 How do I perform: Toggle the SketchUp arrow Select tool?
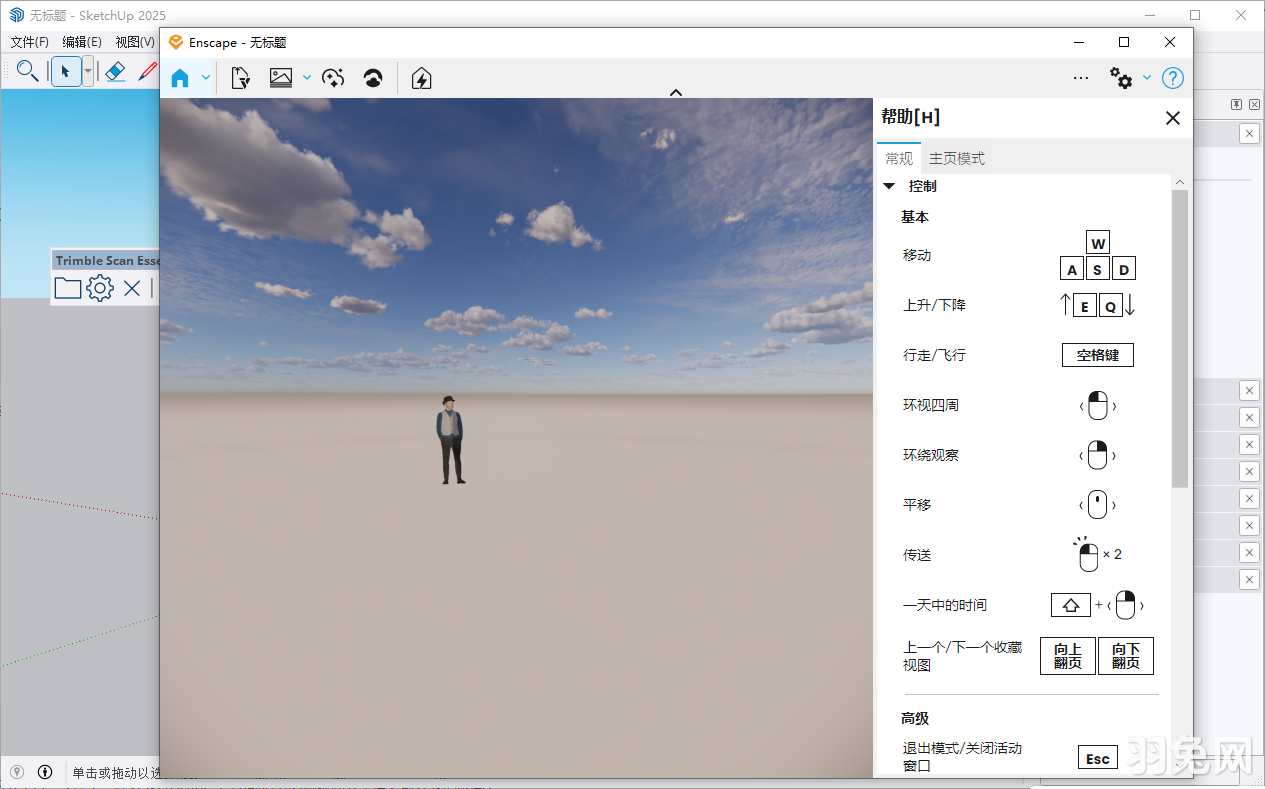66,71
